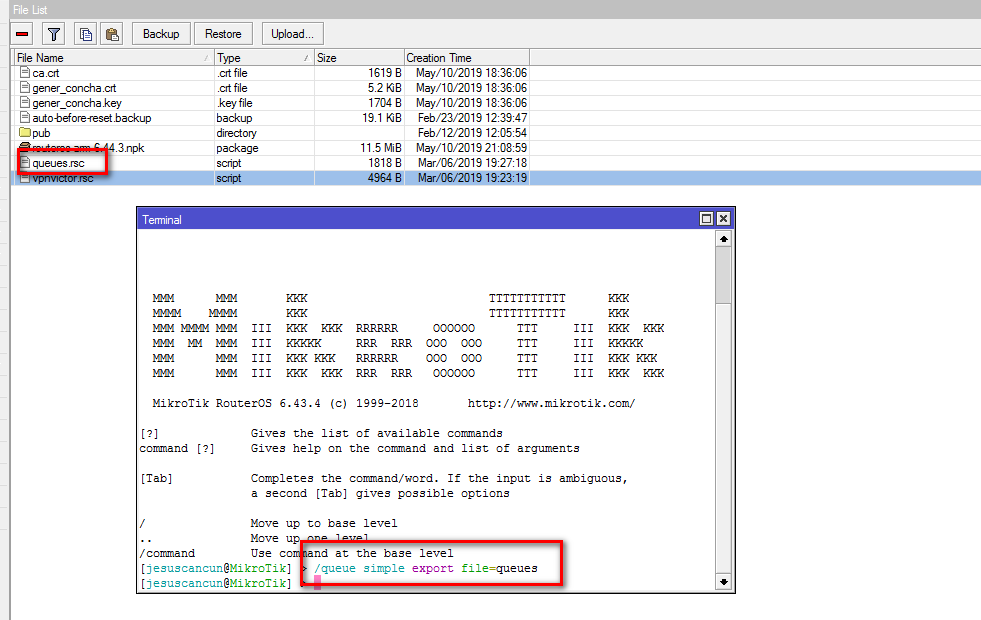Click the red remove file button

coord(23,34)
